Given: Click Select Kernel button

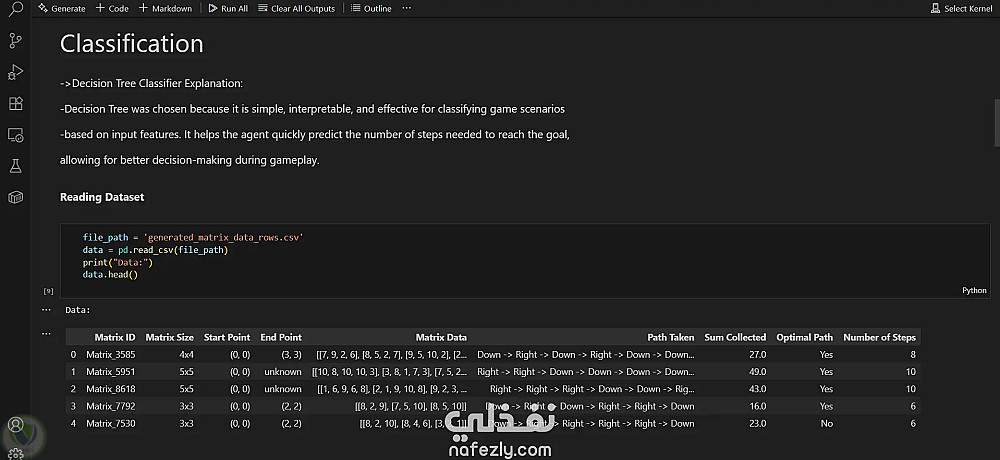Looking at the screenshot, I should tap(962, 8).
